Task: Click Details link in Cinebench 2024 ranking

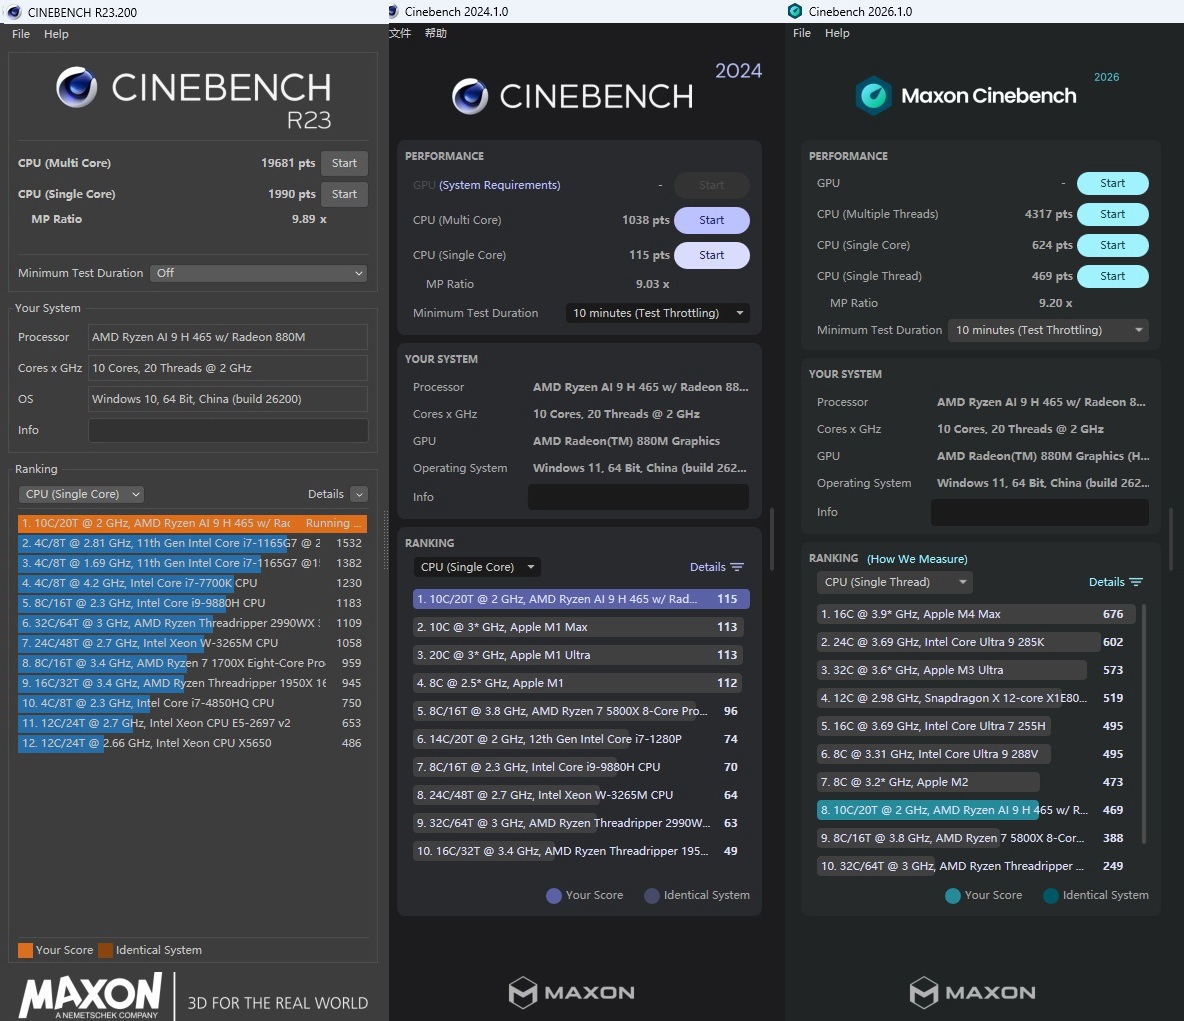Action: click(708, 567)
